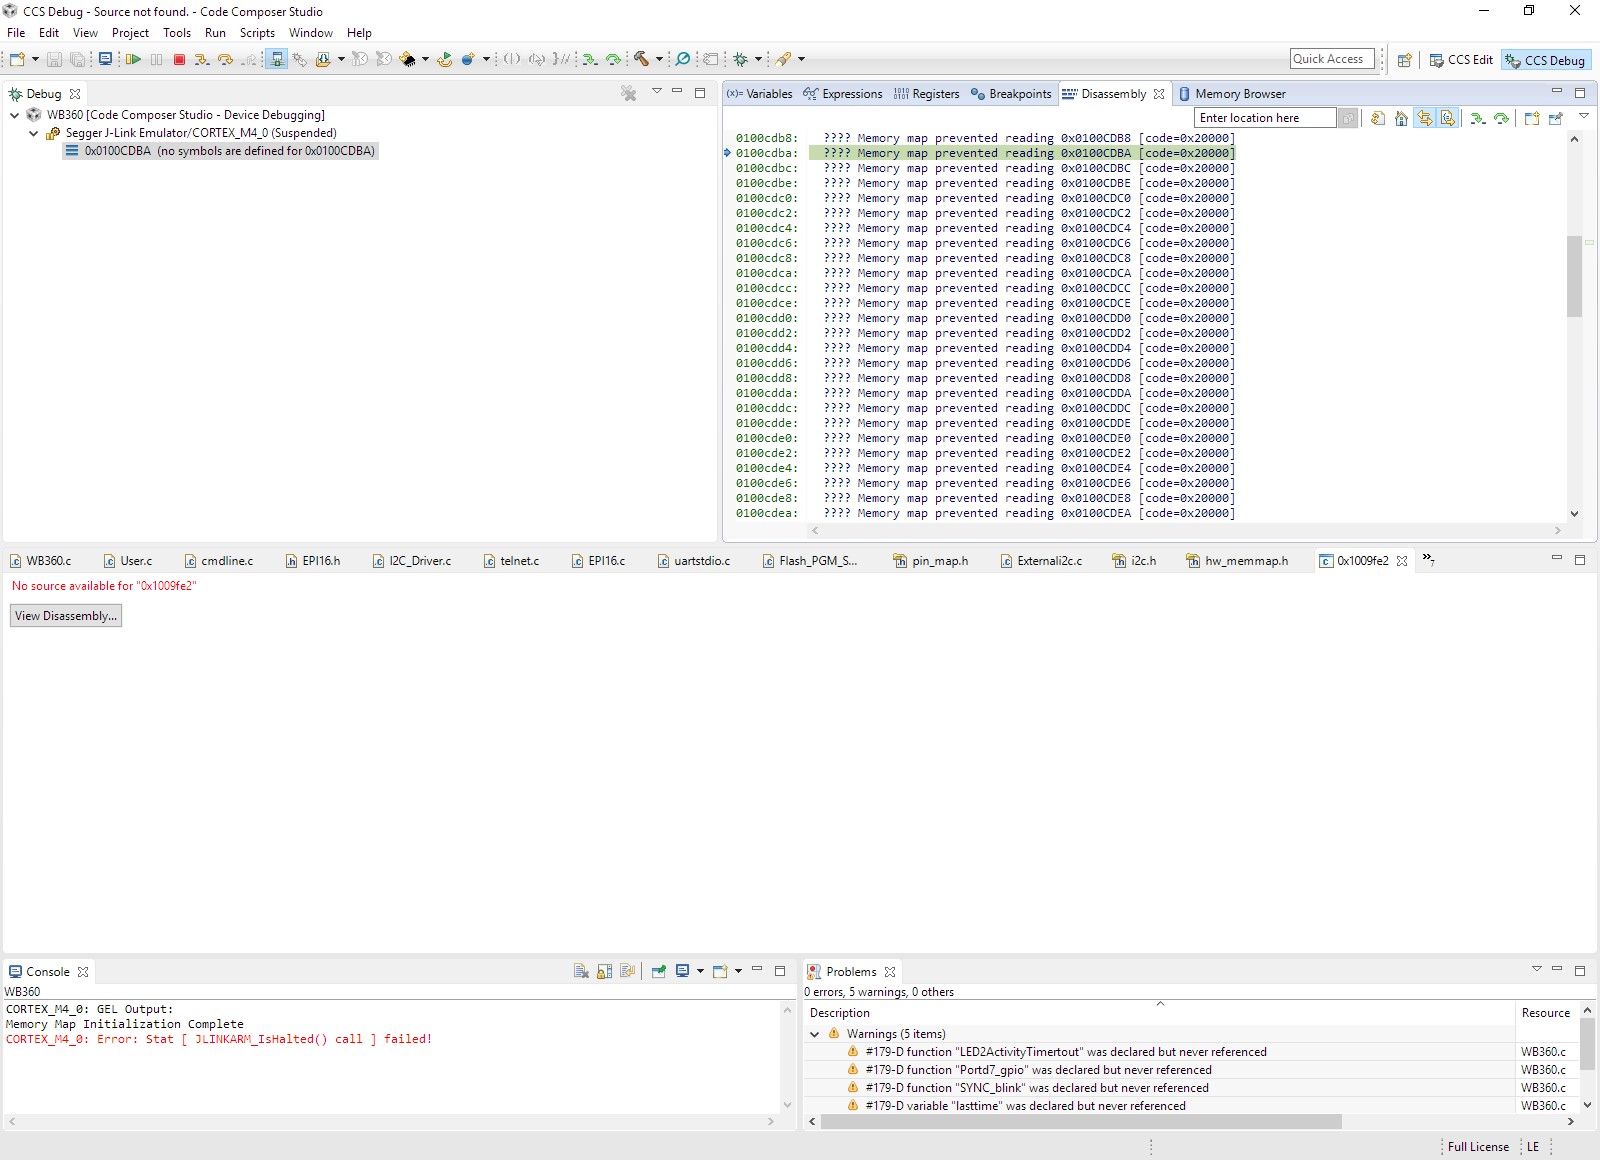The width and height of the screenshot is (1600, 1160).
Task: Open the uartstdio.c editor tab
Action: pos(694,561)
